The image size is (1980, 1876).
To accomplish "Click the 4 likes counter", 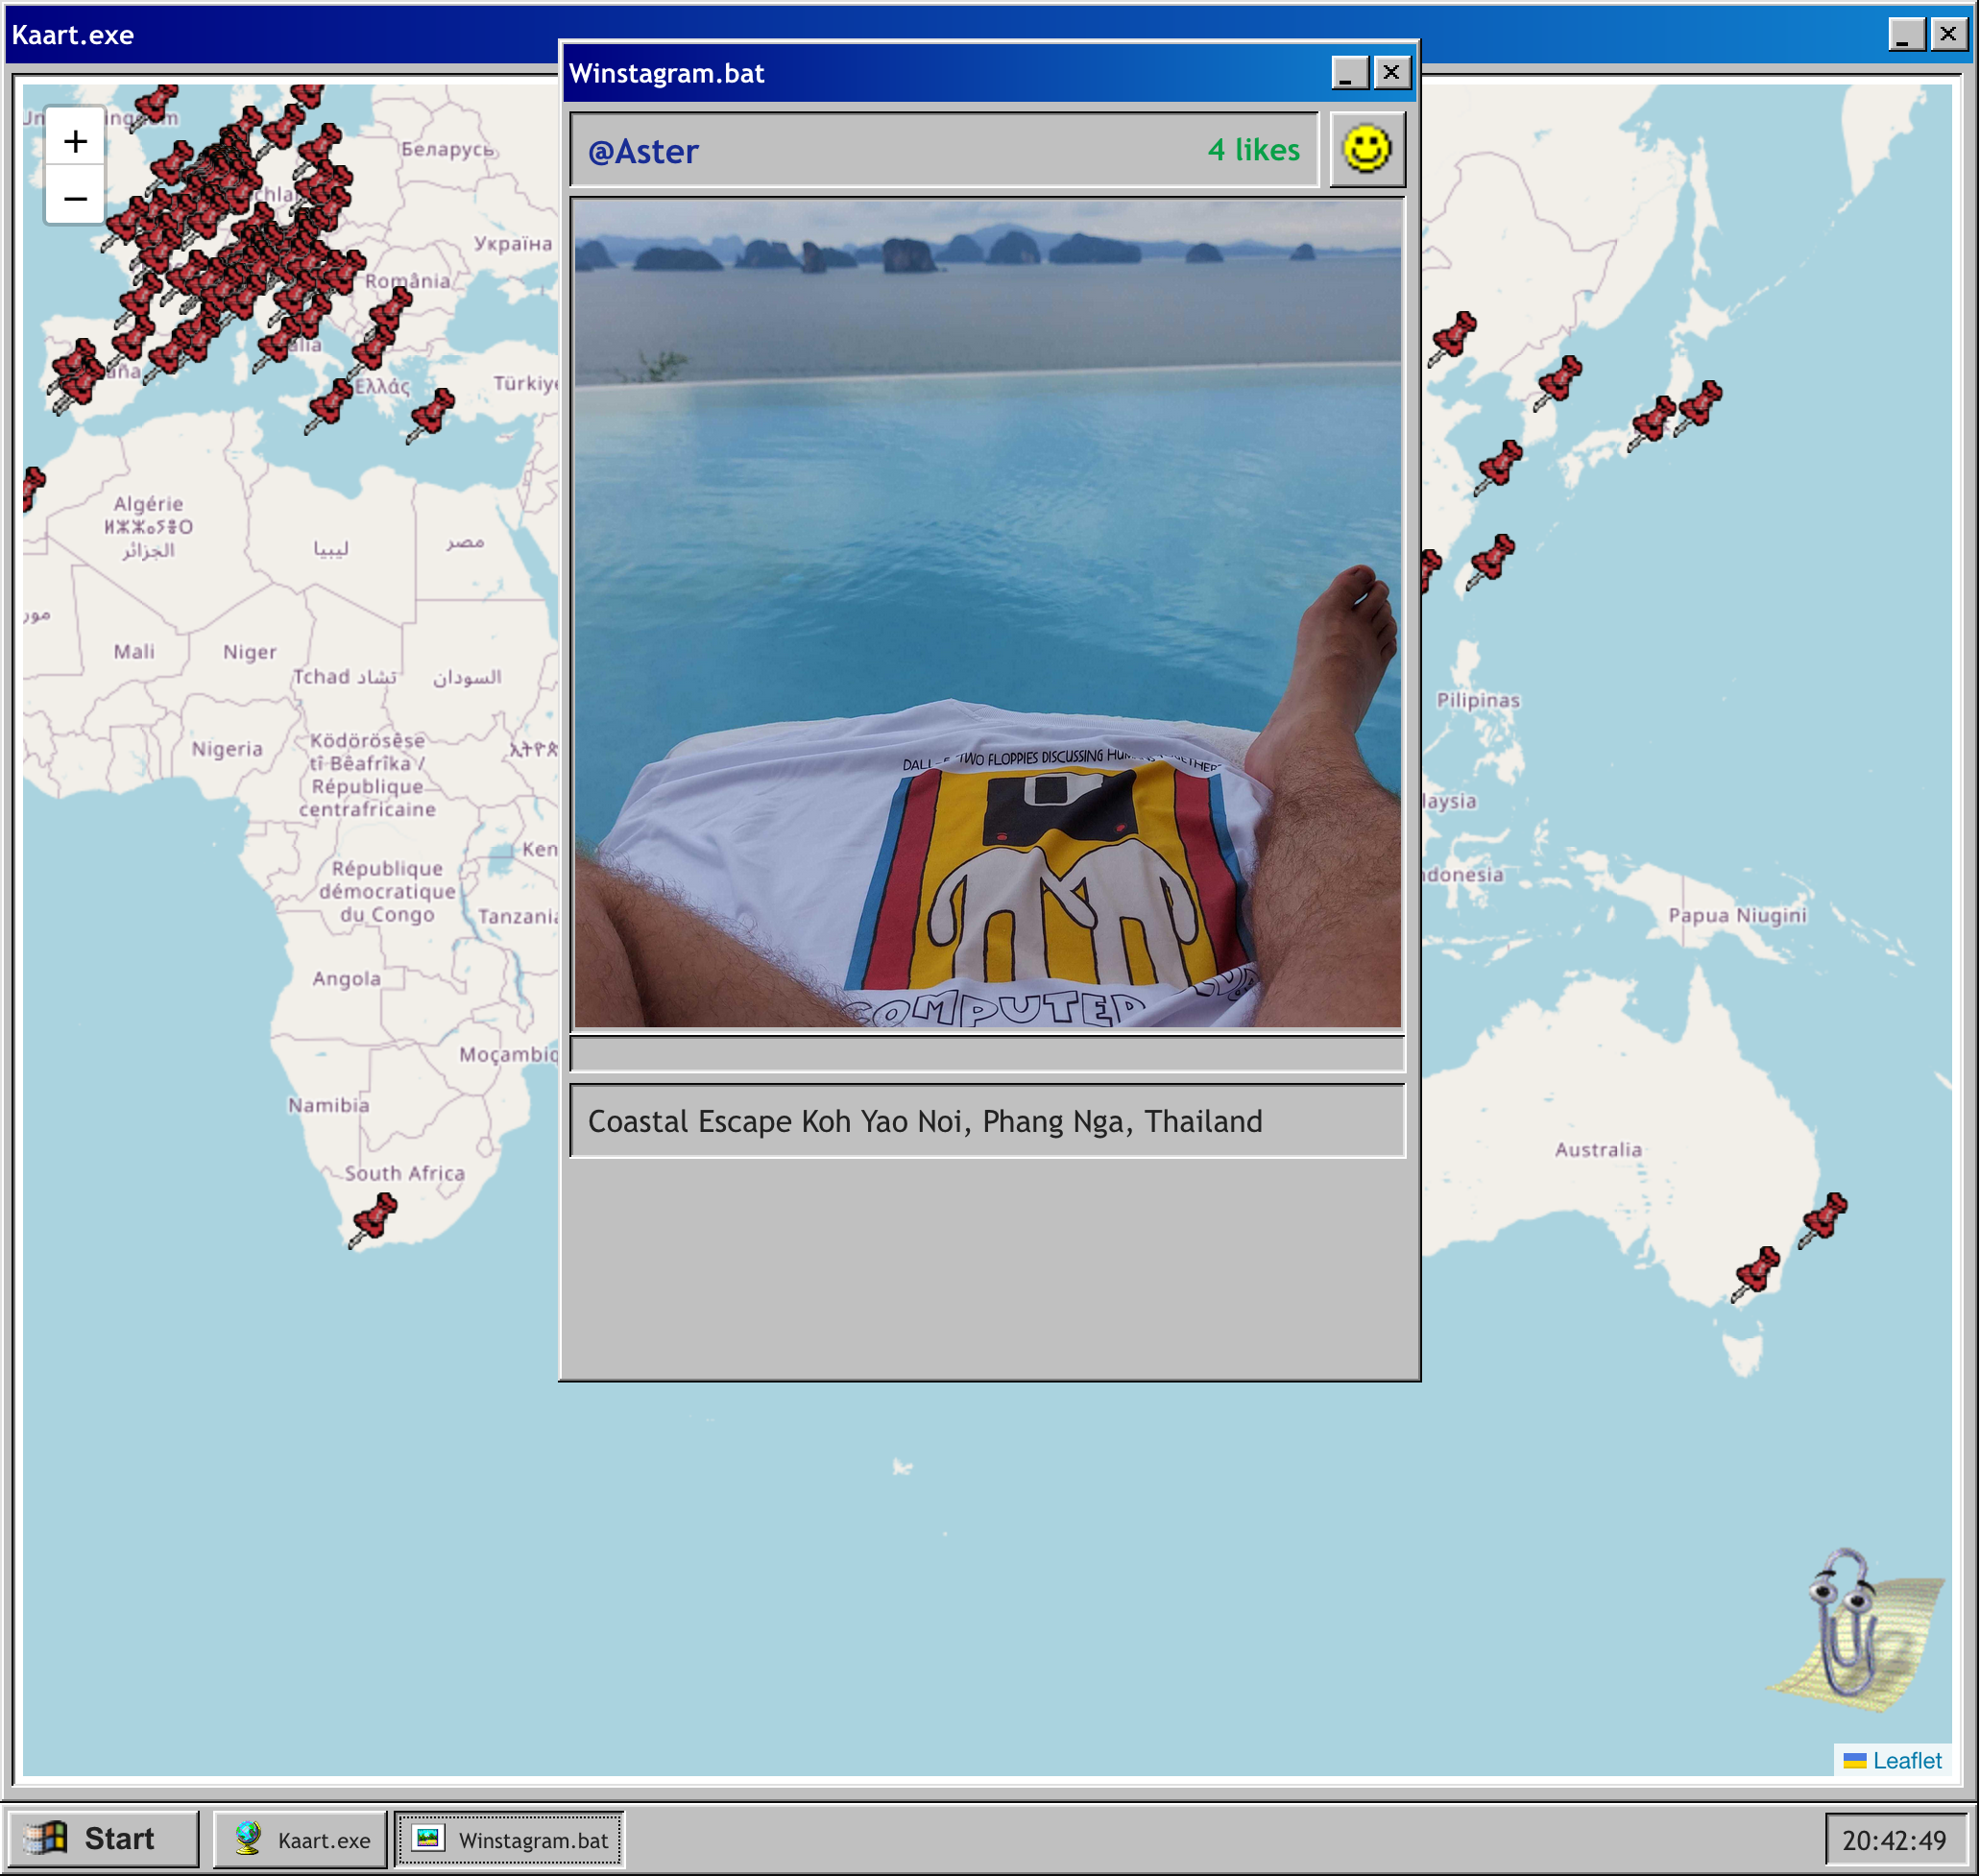I will (1253, 150).
